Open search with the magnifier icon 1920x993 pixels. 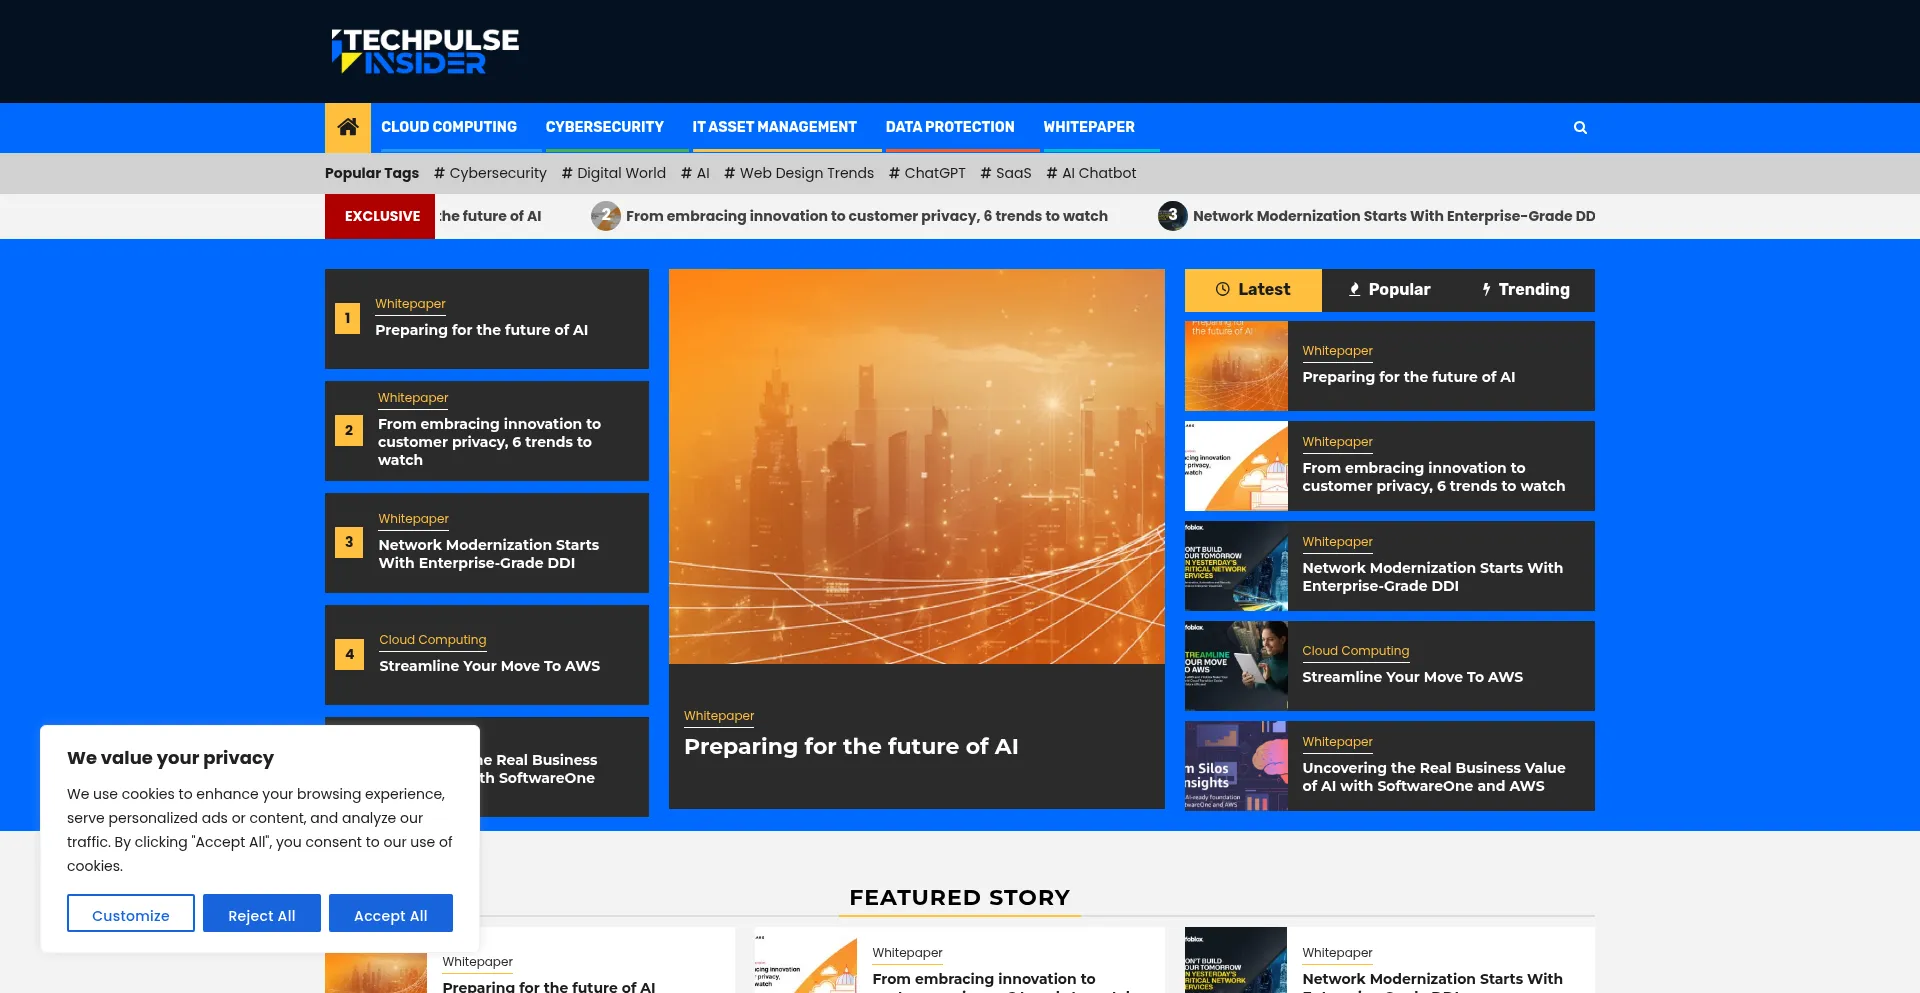pos(1580,128)
